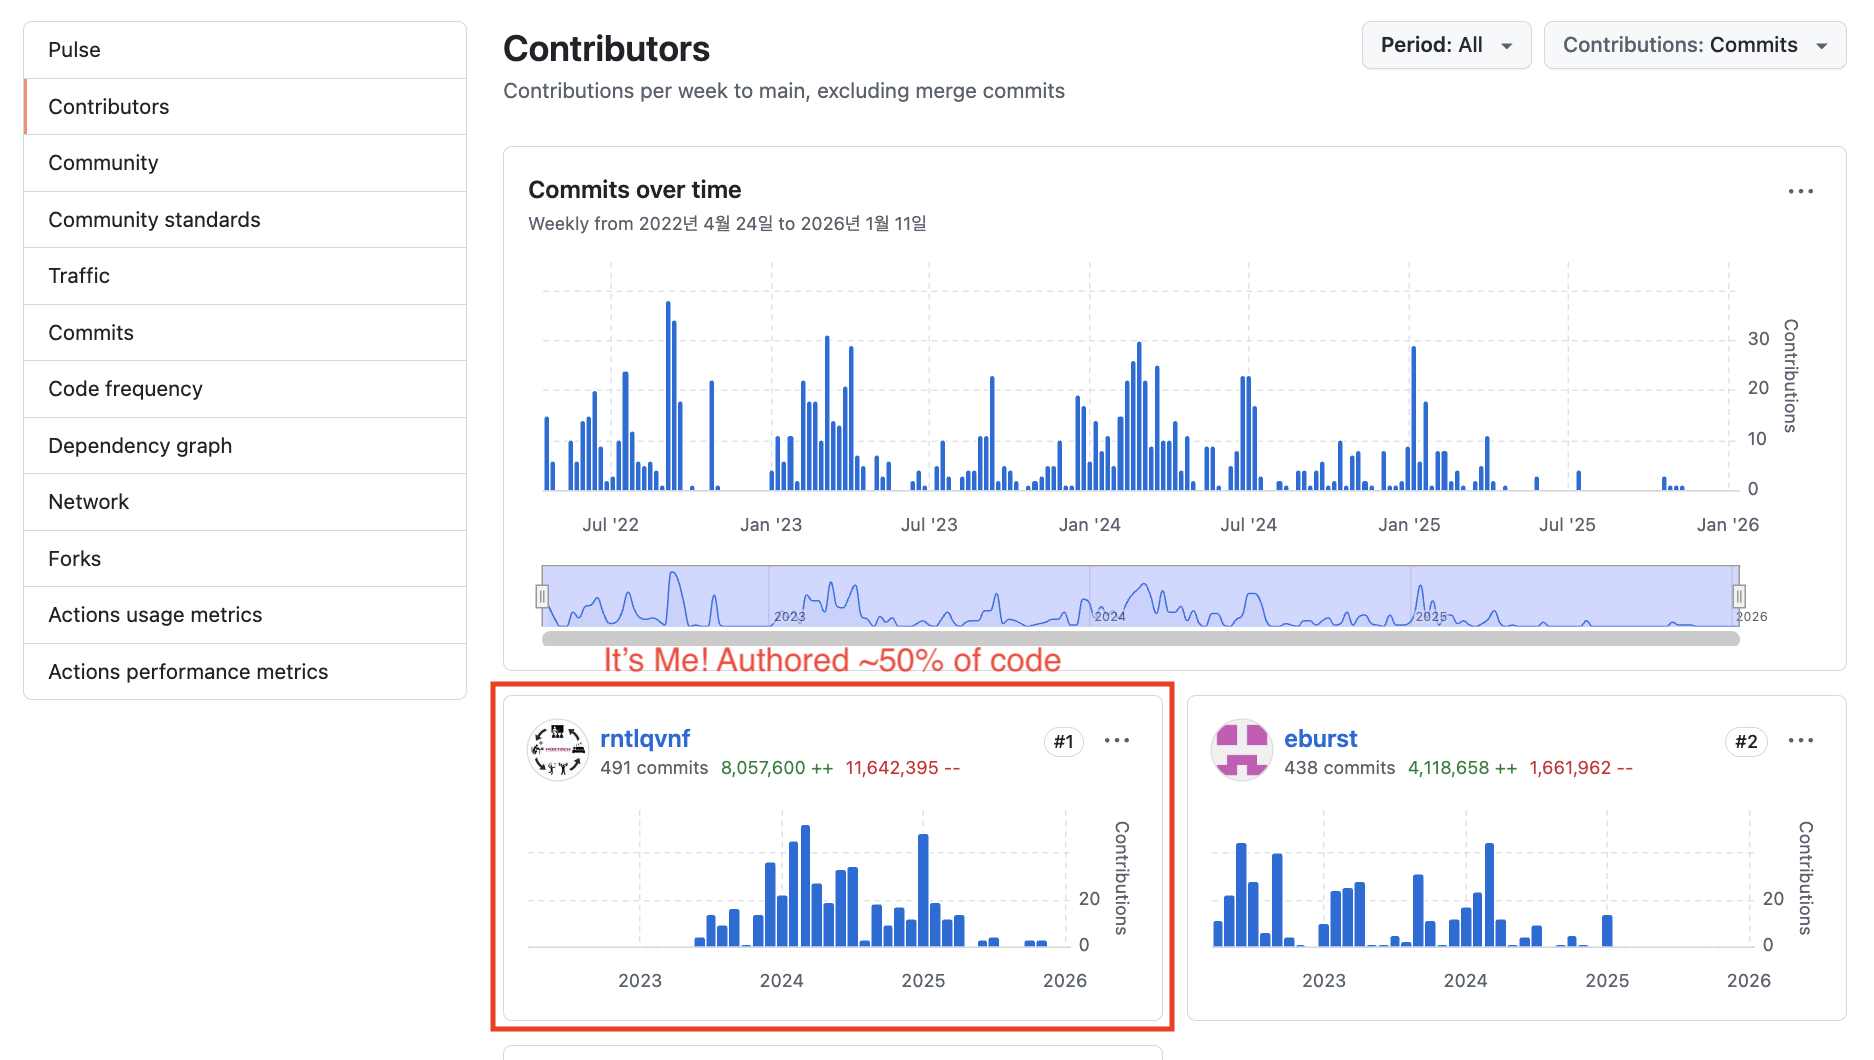Click the left range slider handle on the timeline
This screenshot has height=1060, width=1874.
541,595
